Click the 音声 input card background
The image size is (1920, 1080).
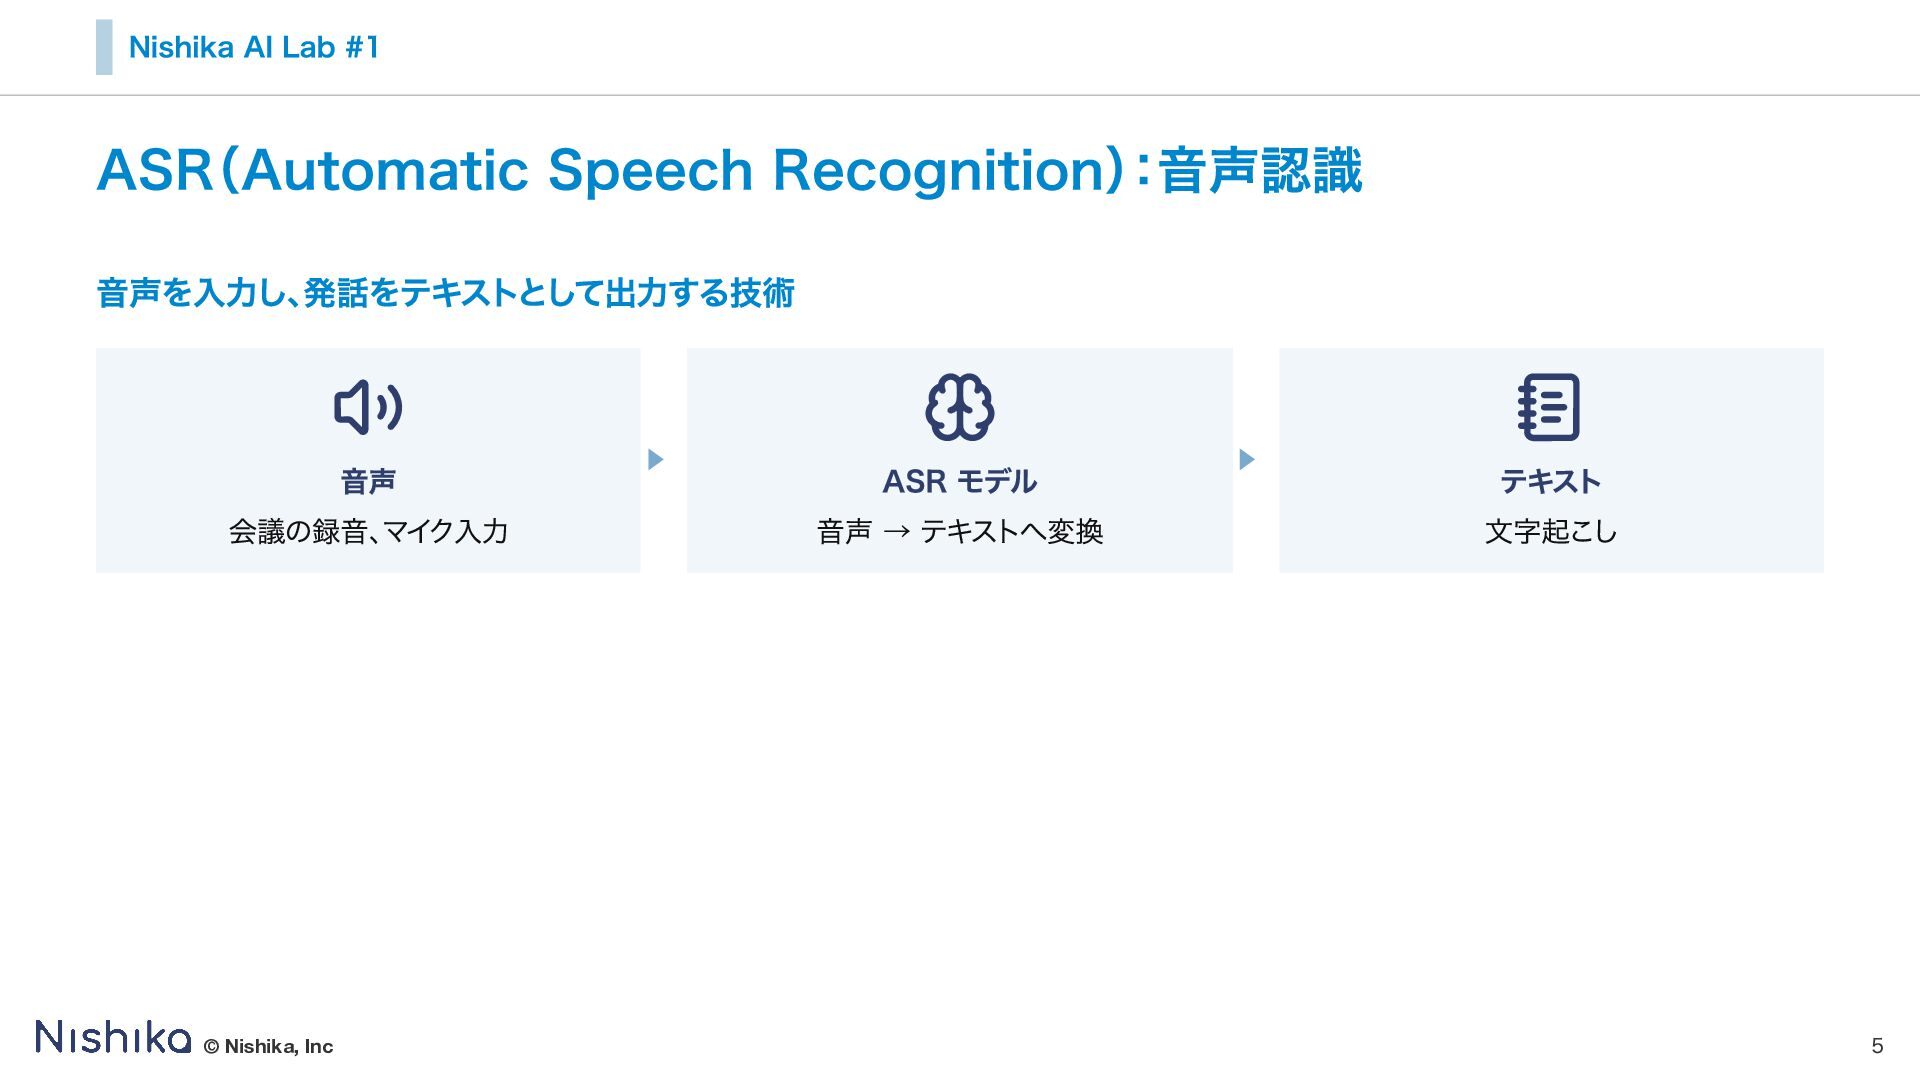(368, 460)
